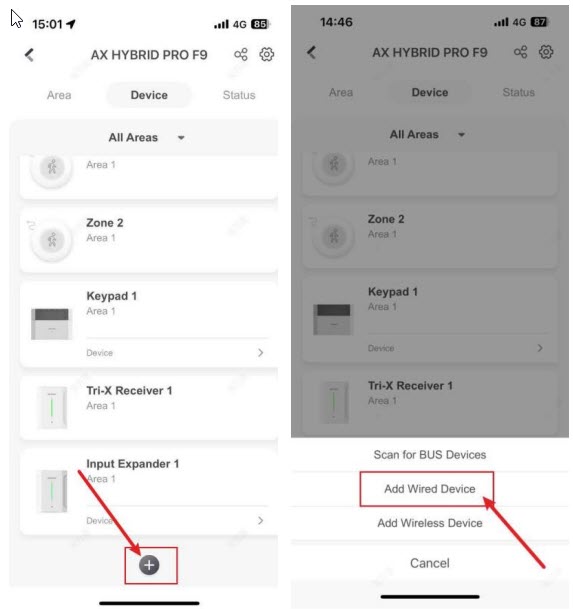Open share icon in left screen header
Viewport: 573px width, 609px height.
(x=241, y=54)
